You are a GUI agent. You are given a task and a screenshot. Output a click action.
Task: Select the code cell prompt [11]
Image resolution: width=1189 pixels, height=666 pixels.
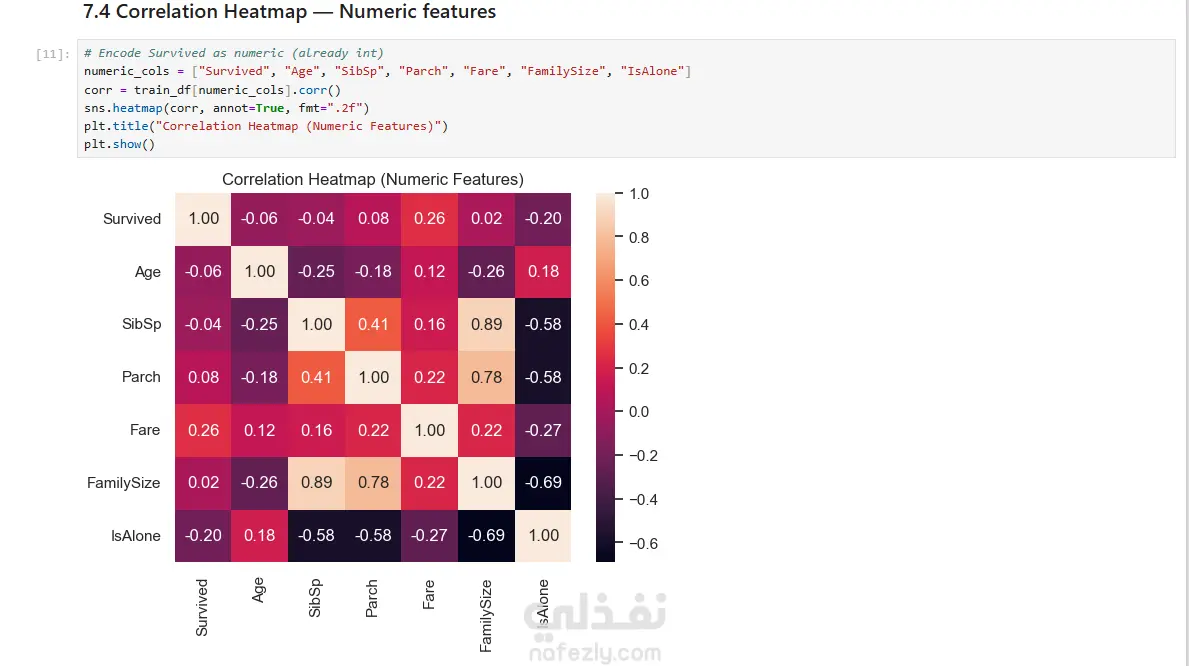point(52,54)
